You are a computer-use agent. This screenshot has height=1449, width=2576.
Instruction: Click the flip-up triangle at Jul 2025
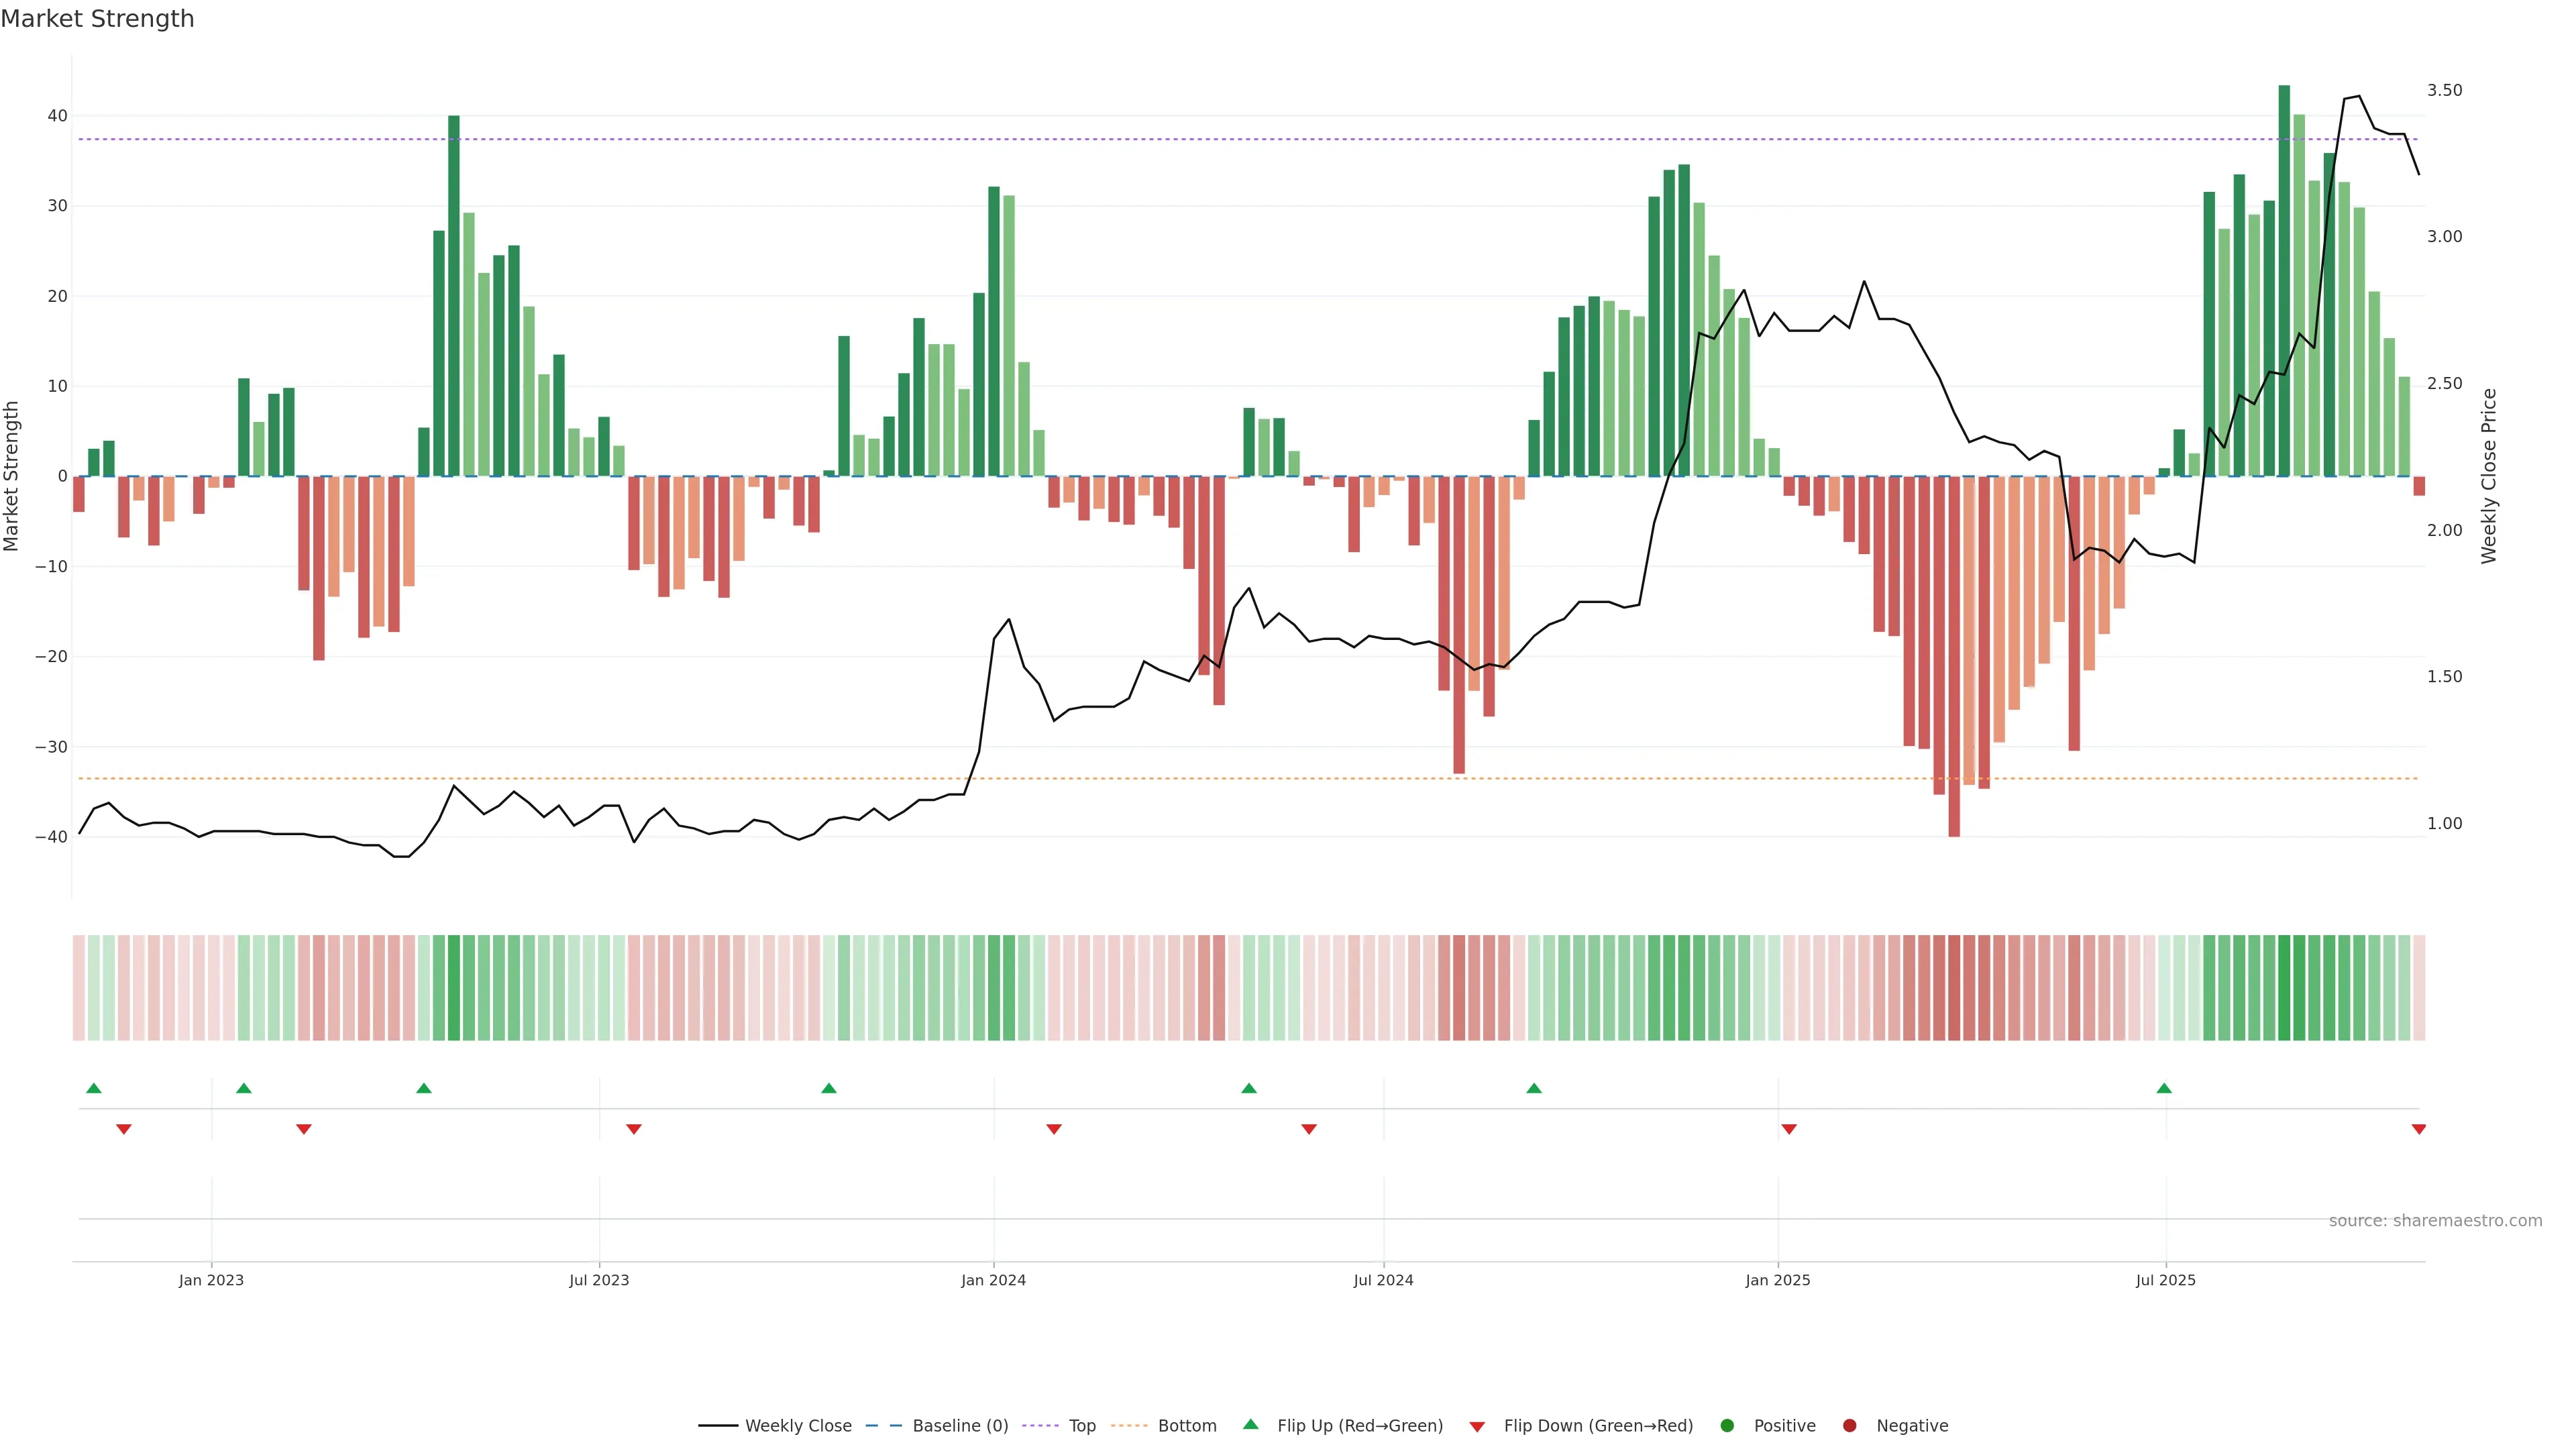point(2164,1088)
